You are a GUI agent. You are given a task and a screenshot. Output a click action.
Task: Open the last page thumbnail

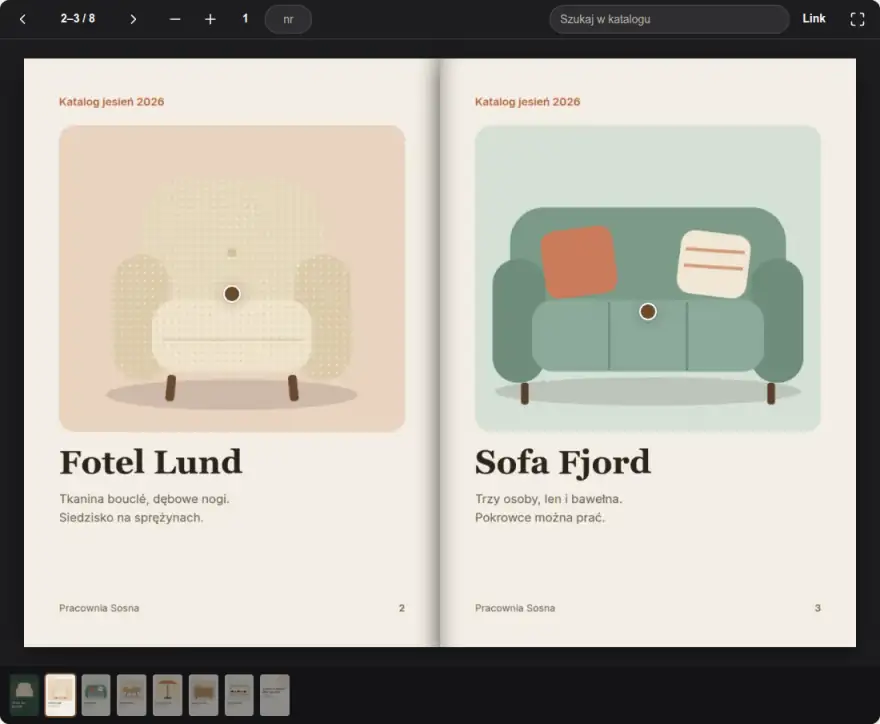tap(275, 695)
